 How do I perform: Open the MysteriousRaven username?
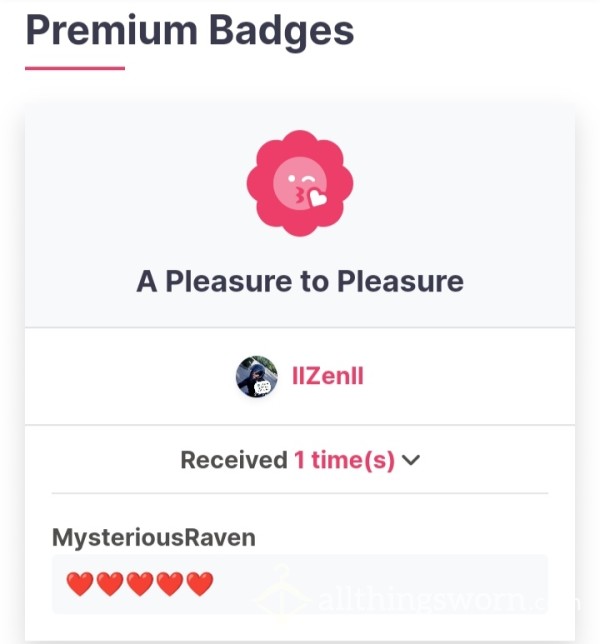(x=154, y=538)
